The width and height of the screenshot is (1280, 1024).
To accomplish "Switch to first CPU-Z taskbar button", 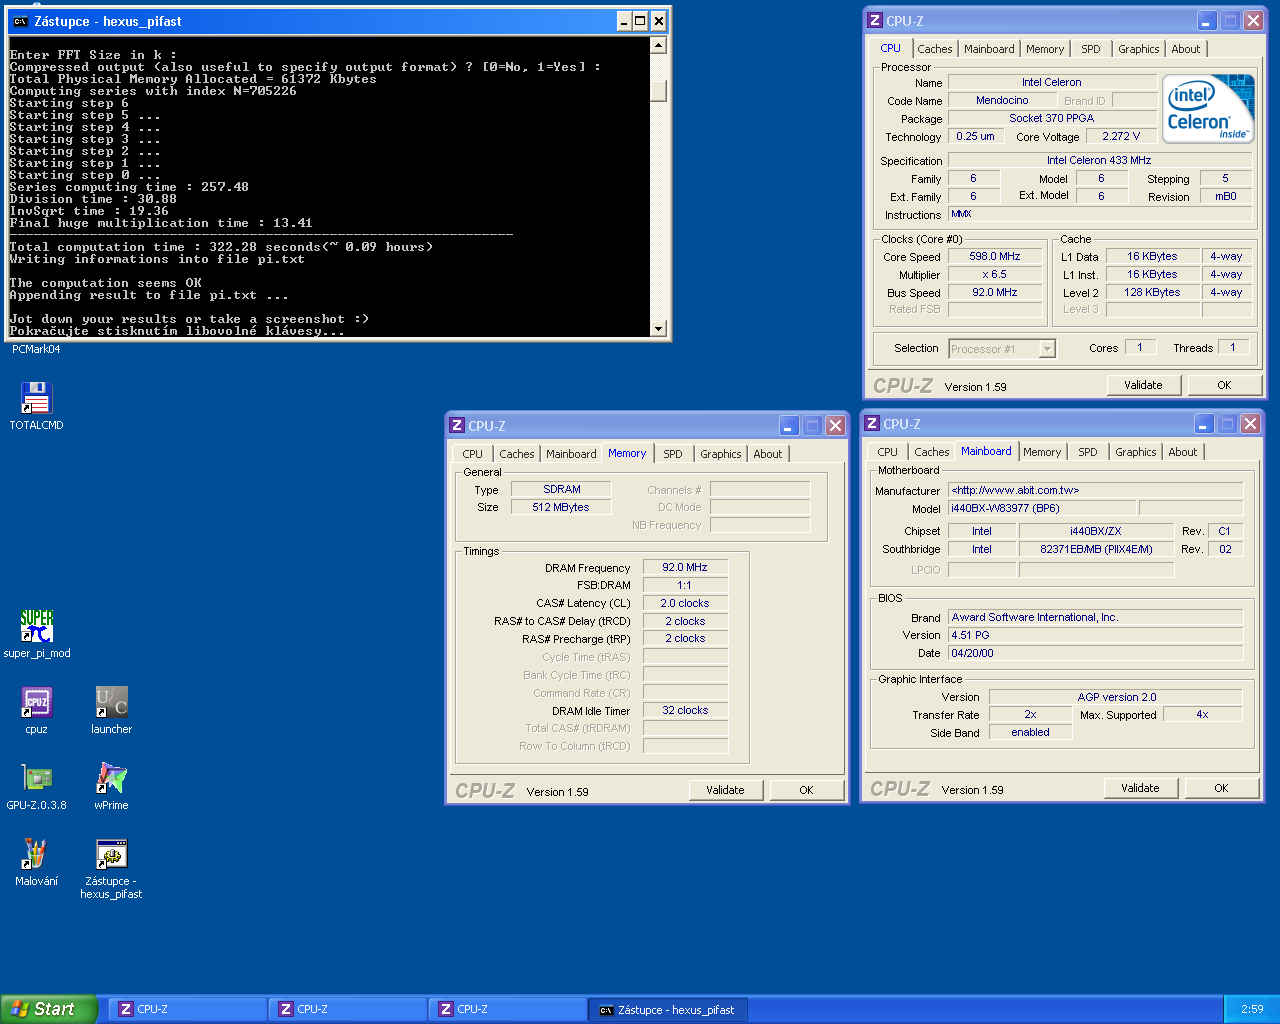I will (x=186, y=1009).
